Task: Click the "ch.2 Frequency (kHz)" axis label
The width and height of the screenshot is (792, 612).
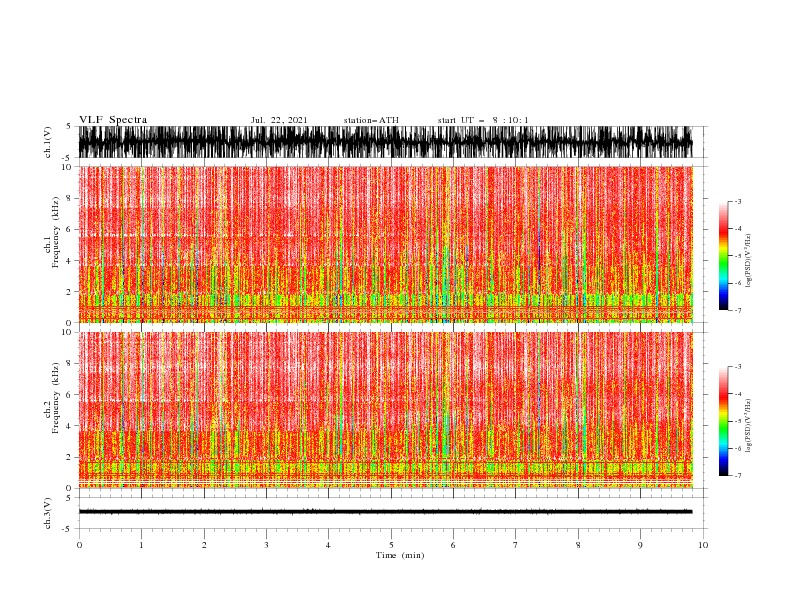Action: (x=52, y=398)
